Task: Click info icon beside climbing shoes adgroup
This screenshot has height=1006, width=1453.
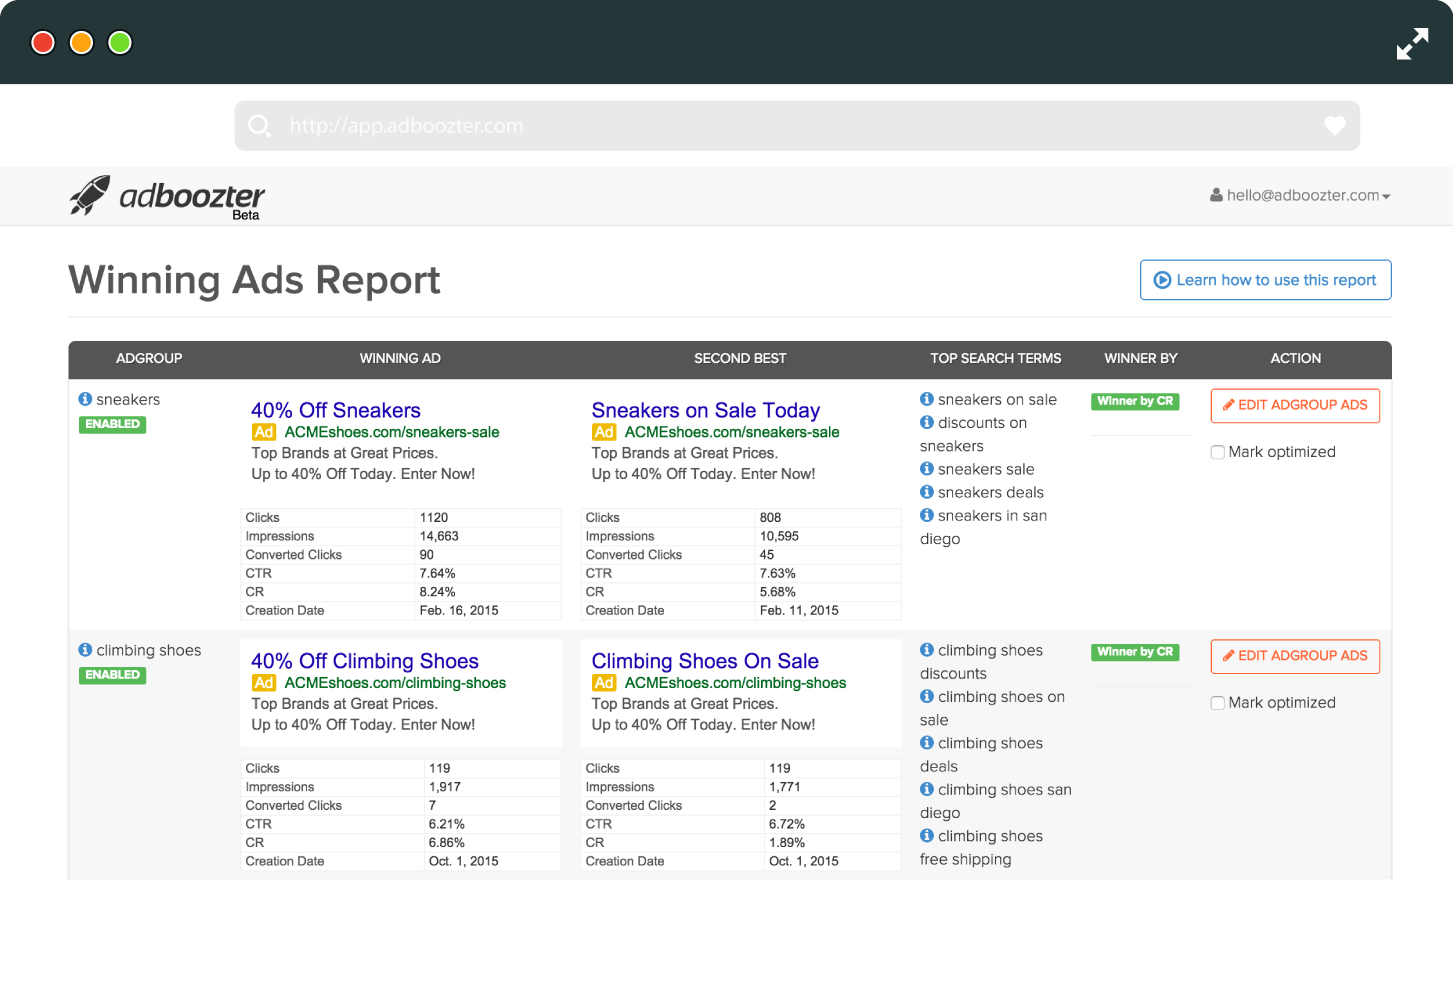Action: pyautogui.click(x=85, y=650)
